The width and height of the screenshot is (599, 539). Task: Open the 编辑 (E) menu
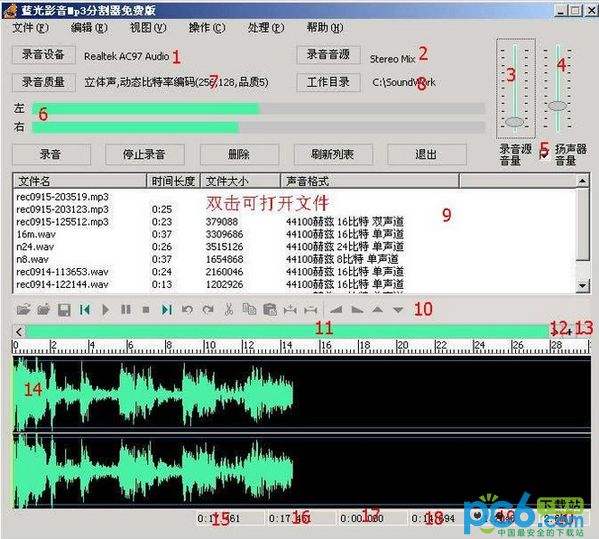pyautogui.click(x=89, y=28)
